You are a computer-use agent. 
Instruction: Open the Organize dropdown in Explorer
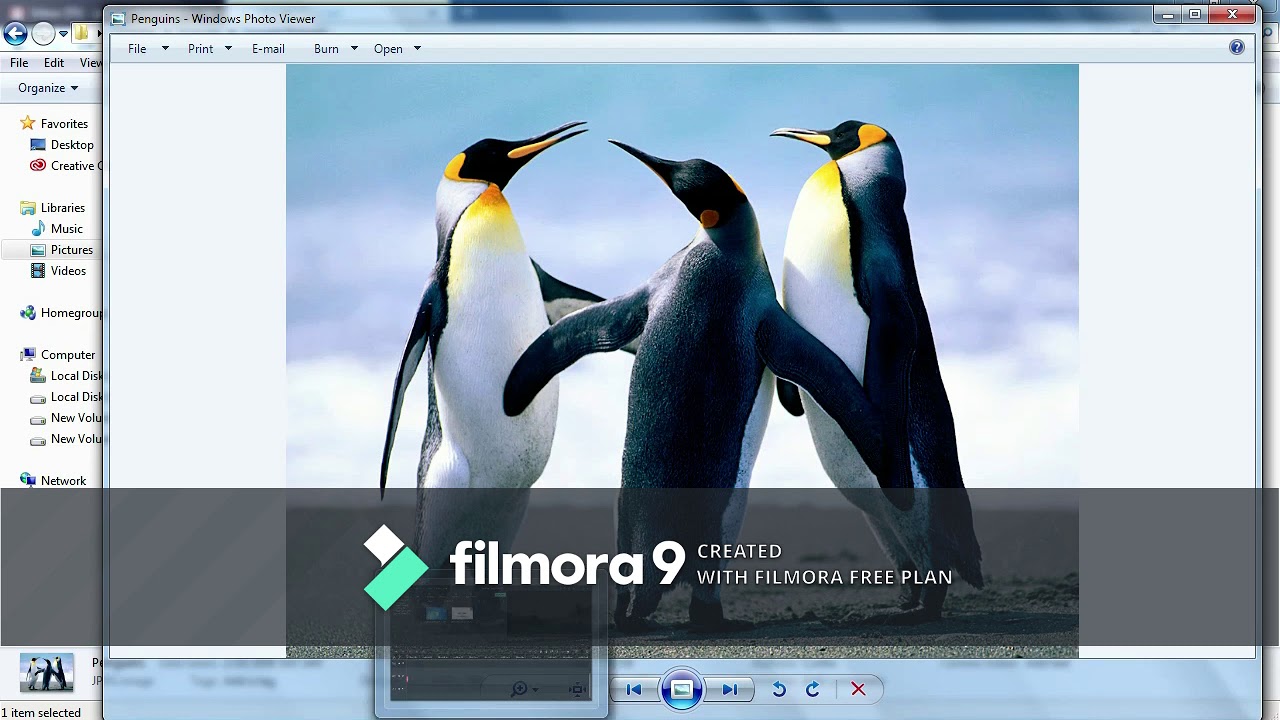click(48, 88)
